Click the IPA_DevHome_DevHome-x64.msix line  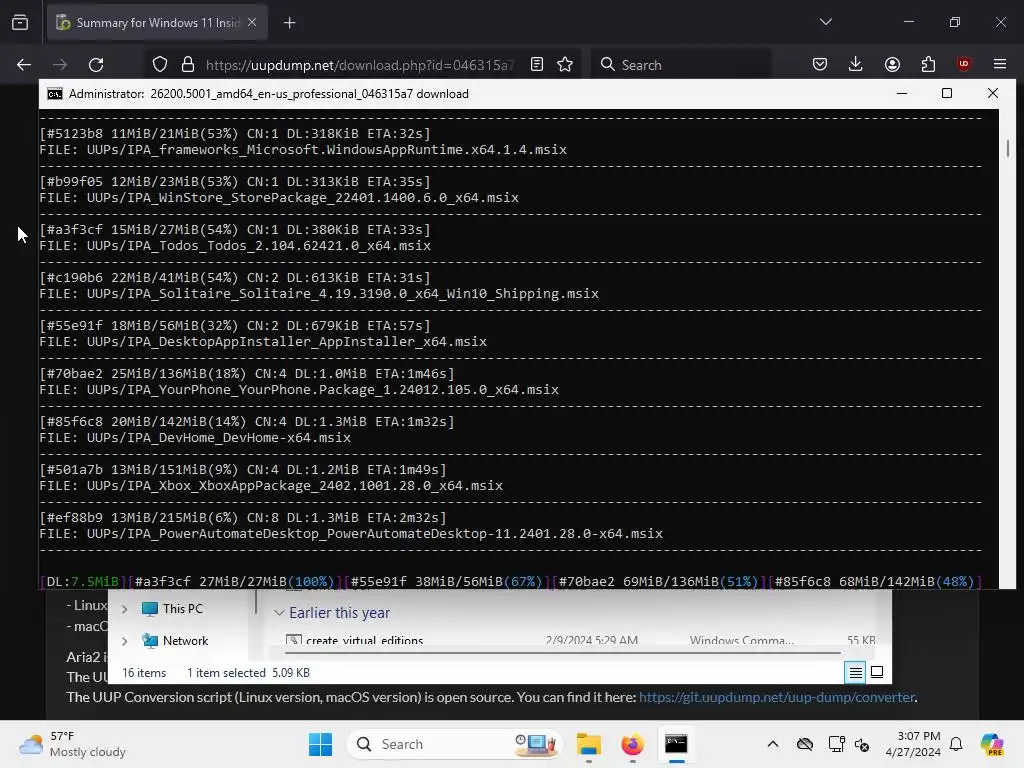coord(195,438)
